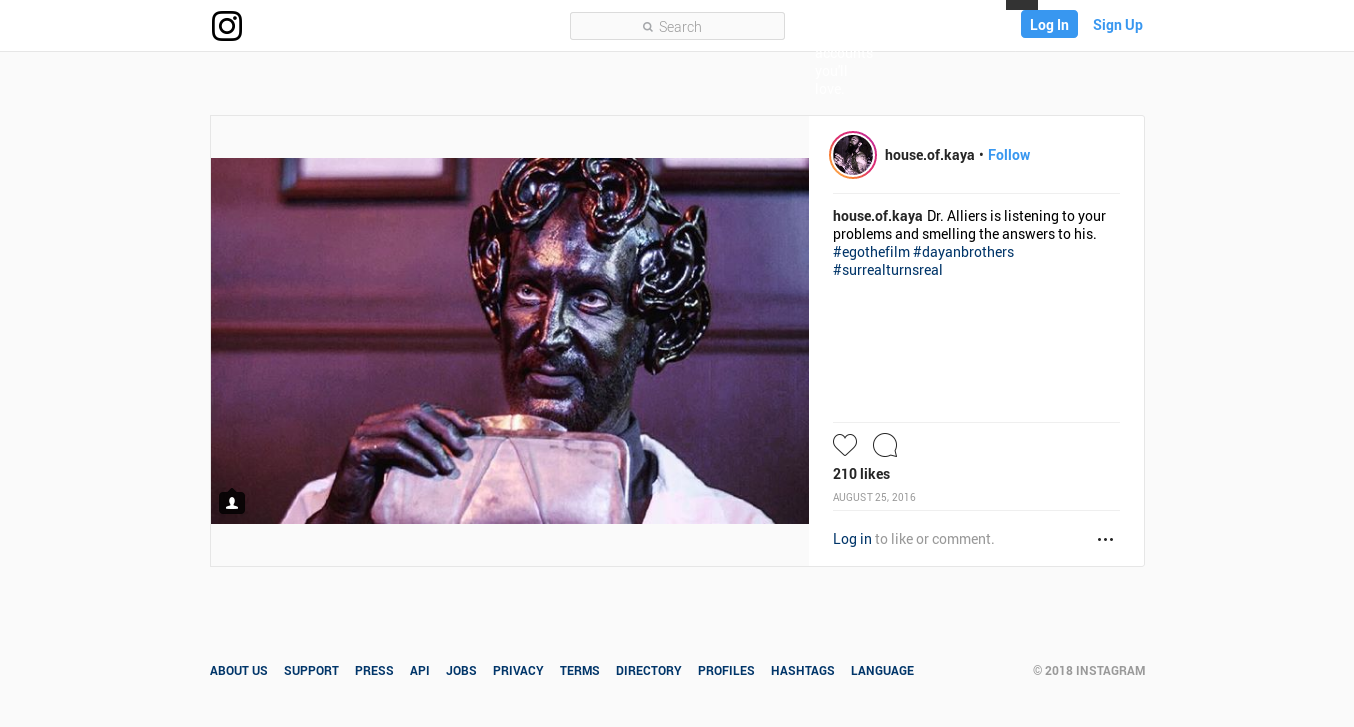Click the Sign Up link
1354x727 pixels.
[1117, 25]
